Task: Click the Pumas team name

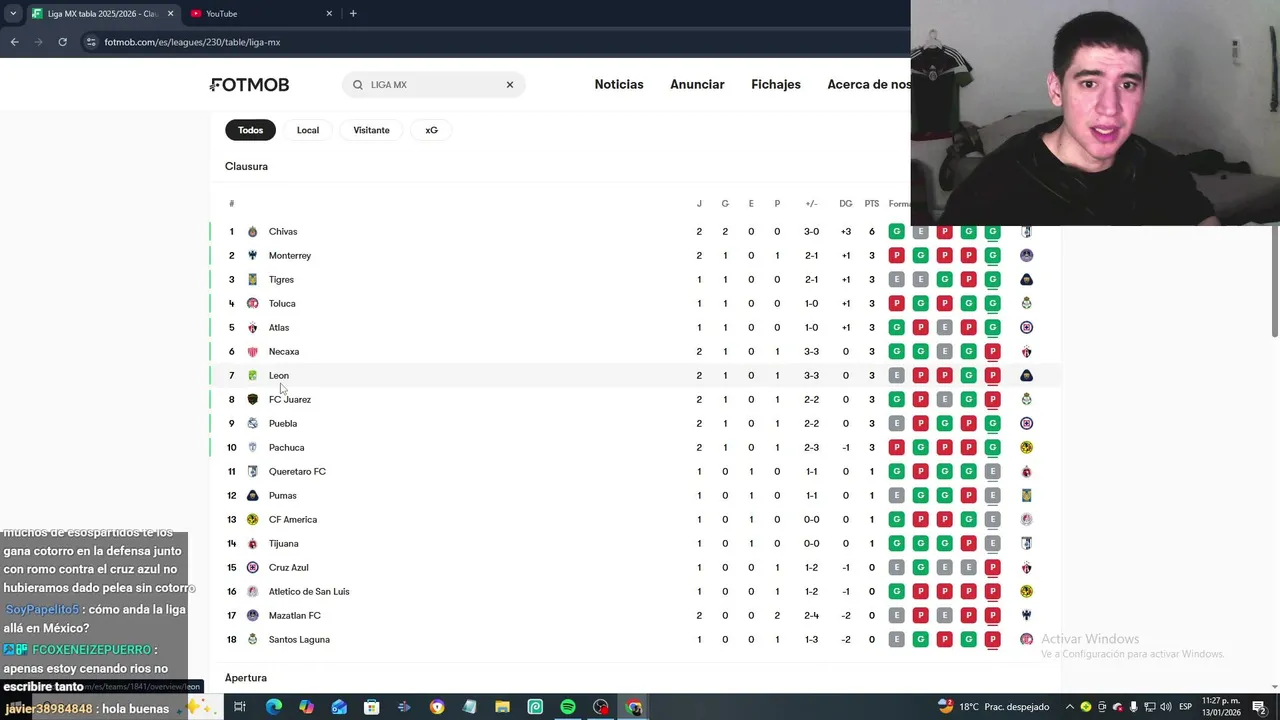Action: pos(283,496)
